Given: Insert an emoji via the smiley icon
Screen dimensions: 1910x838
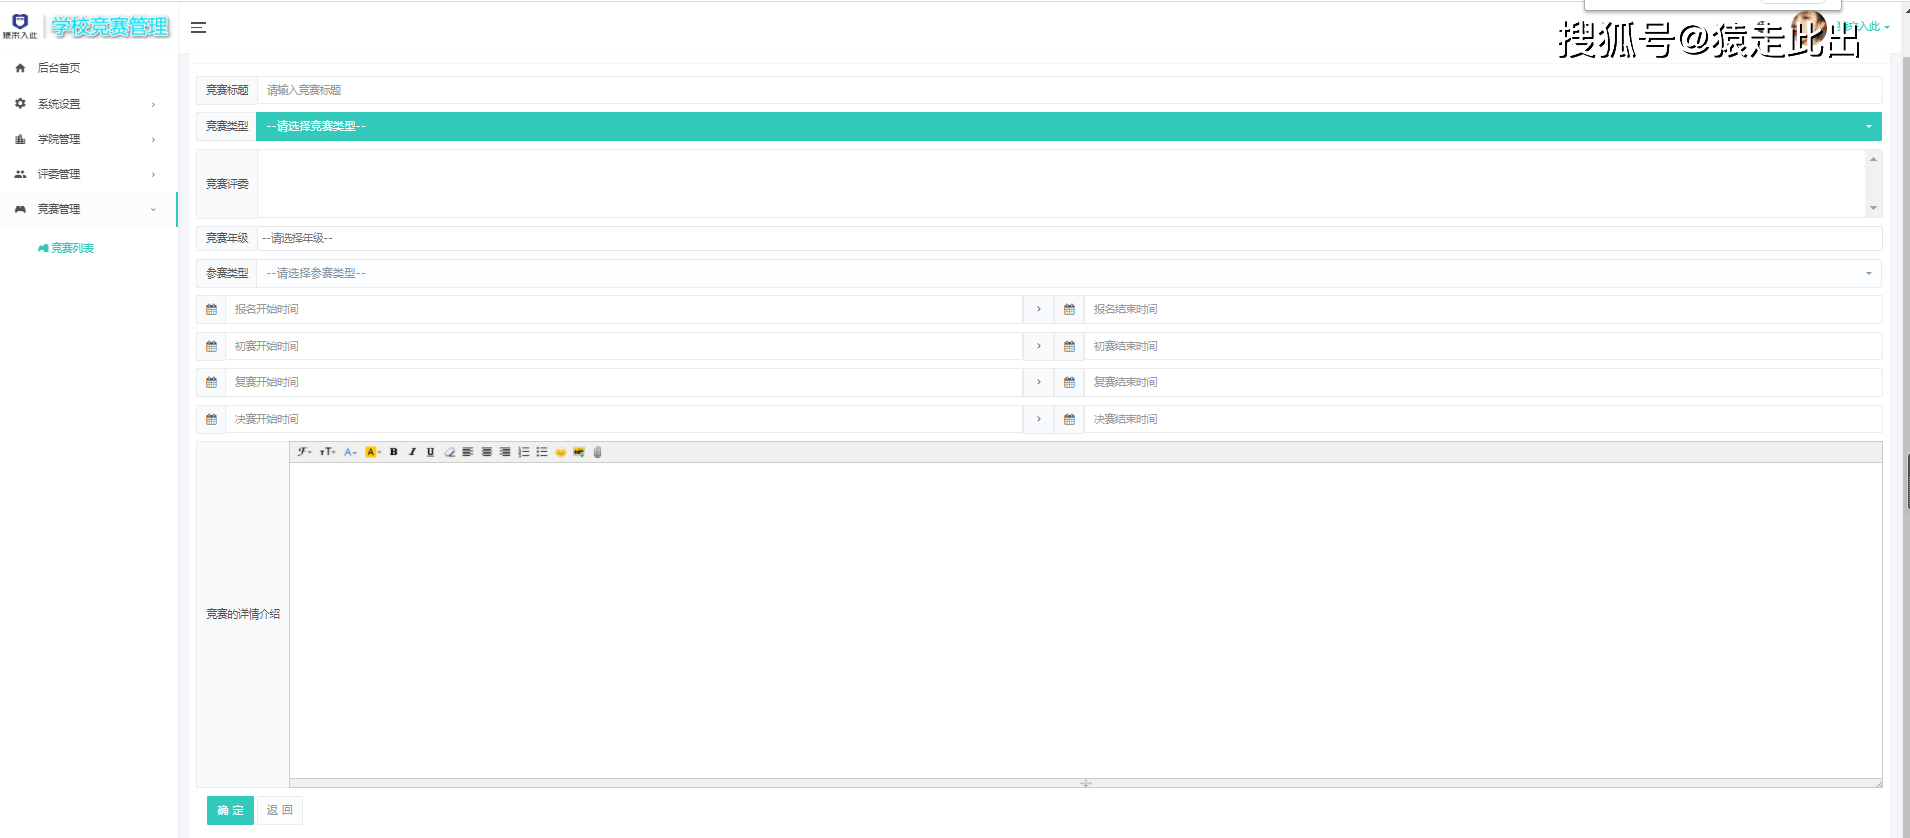Looking at the screenshot, I should pyautogui.click(x=561, y=452).
